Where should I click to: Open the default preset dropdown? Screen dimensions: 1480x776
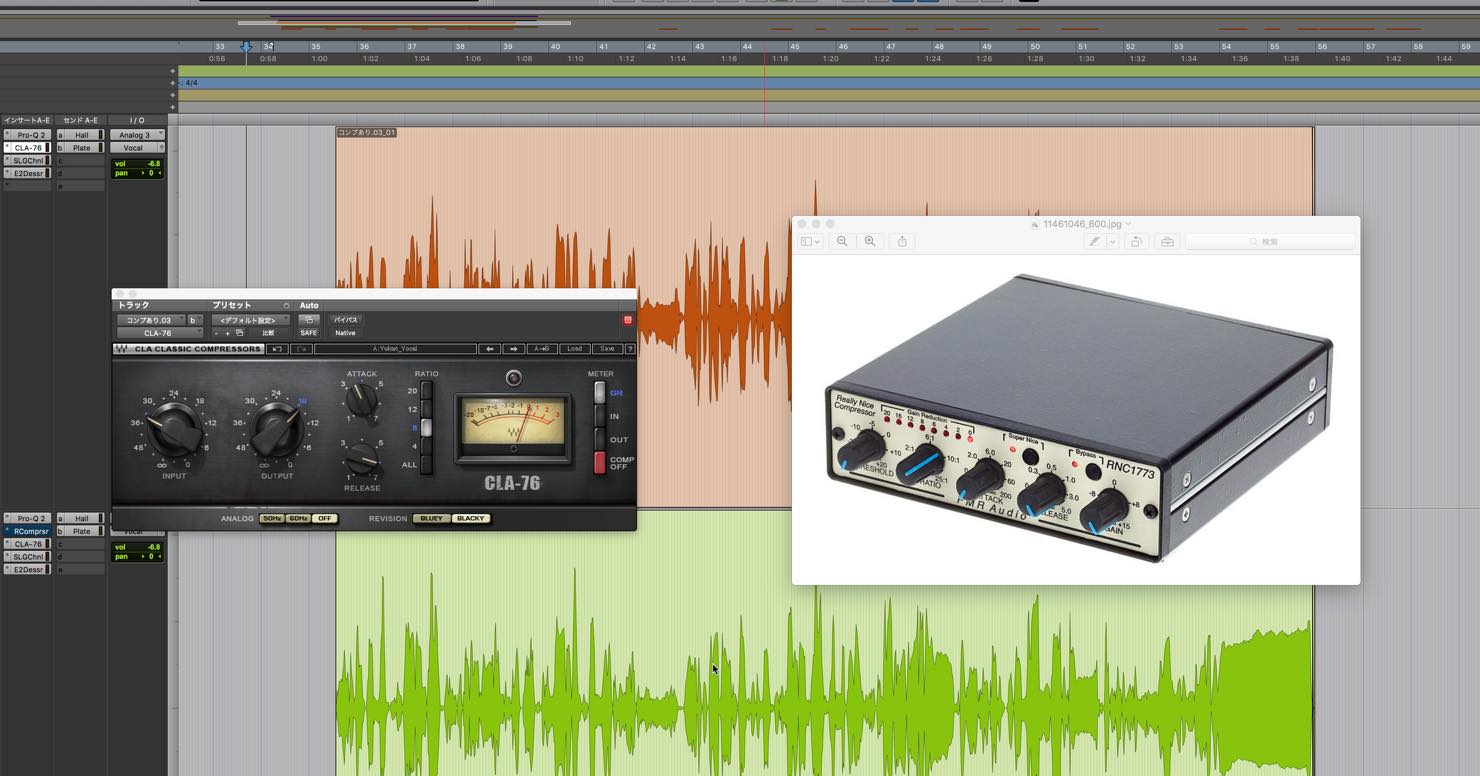coord(250,320)
